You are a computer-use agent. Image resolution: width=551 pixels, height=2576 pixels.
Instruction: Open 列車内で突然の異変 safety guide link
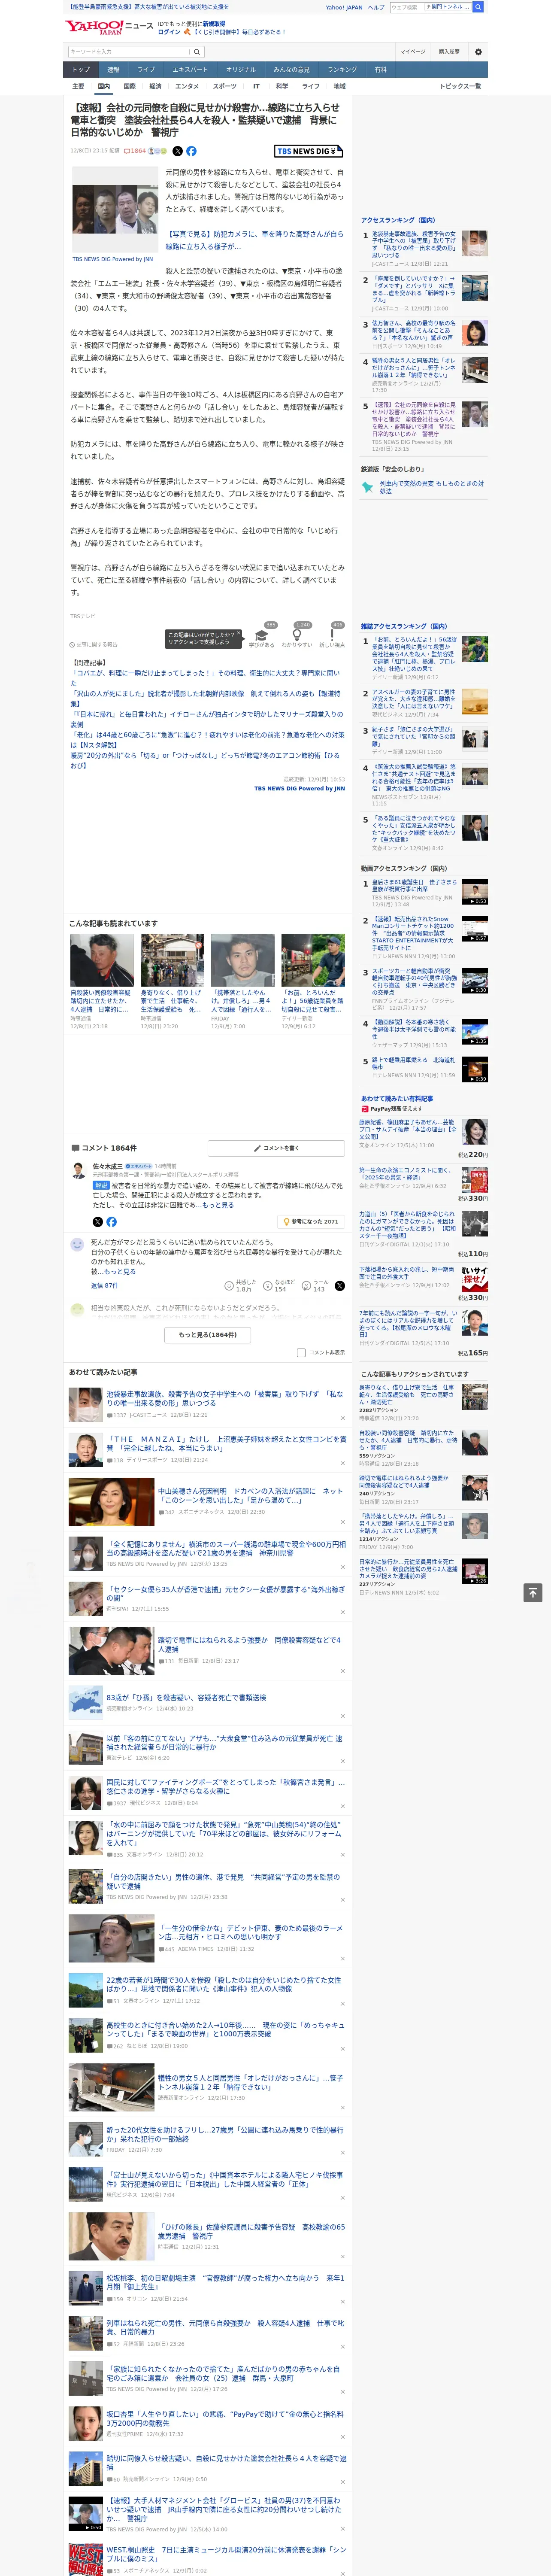click(432, 487)
